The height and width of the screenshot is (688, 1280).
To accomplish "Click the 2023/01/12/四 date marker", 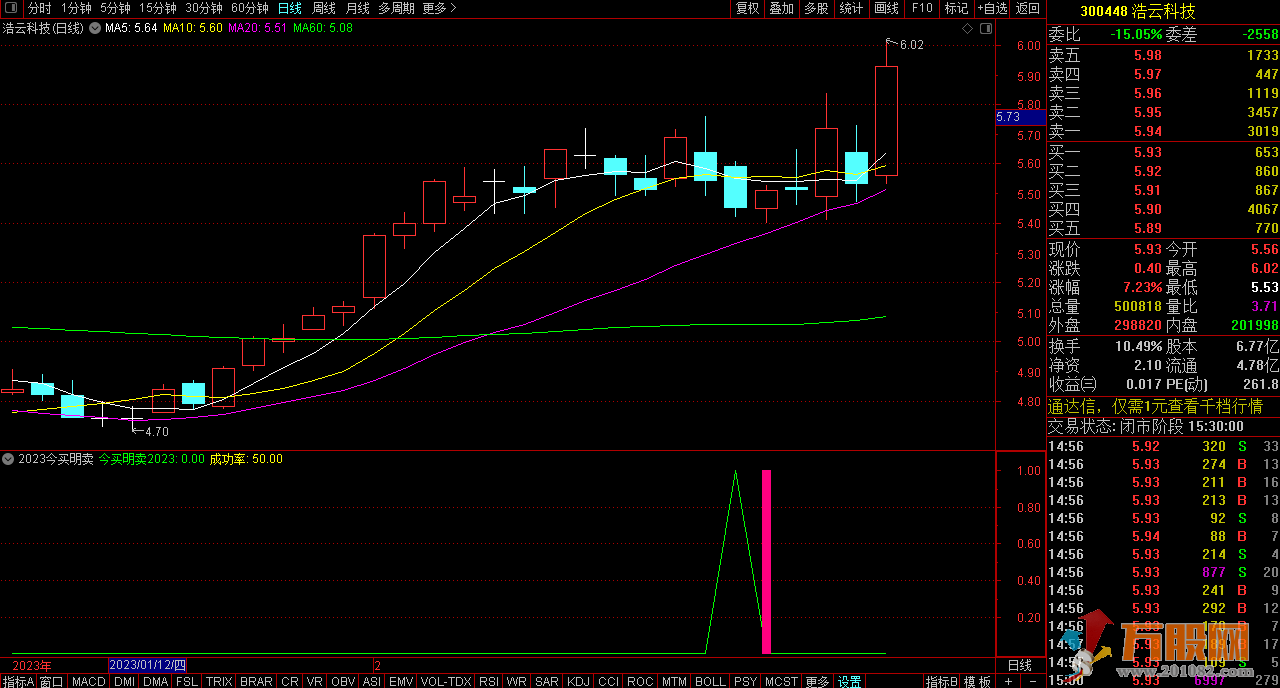I will [147, 665].
